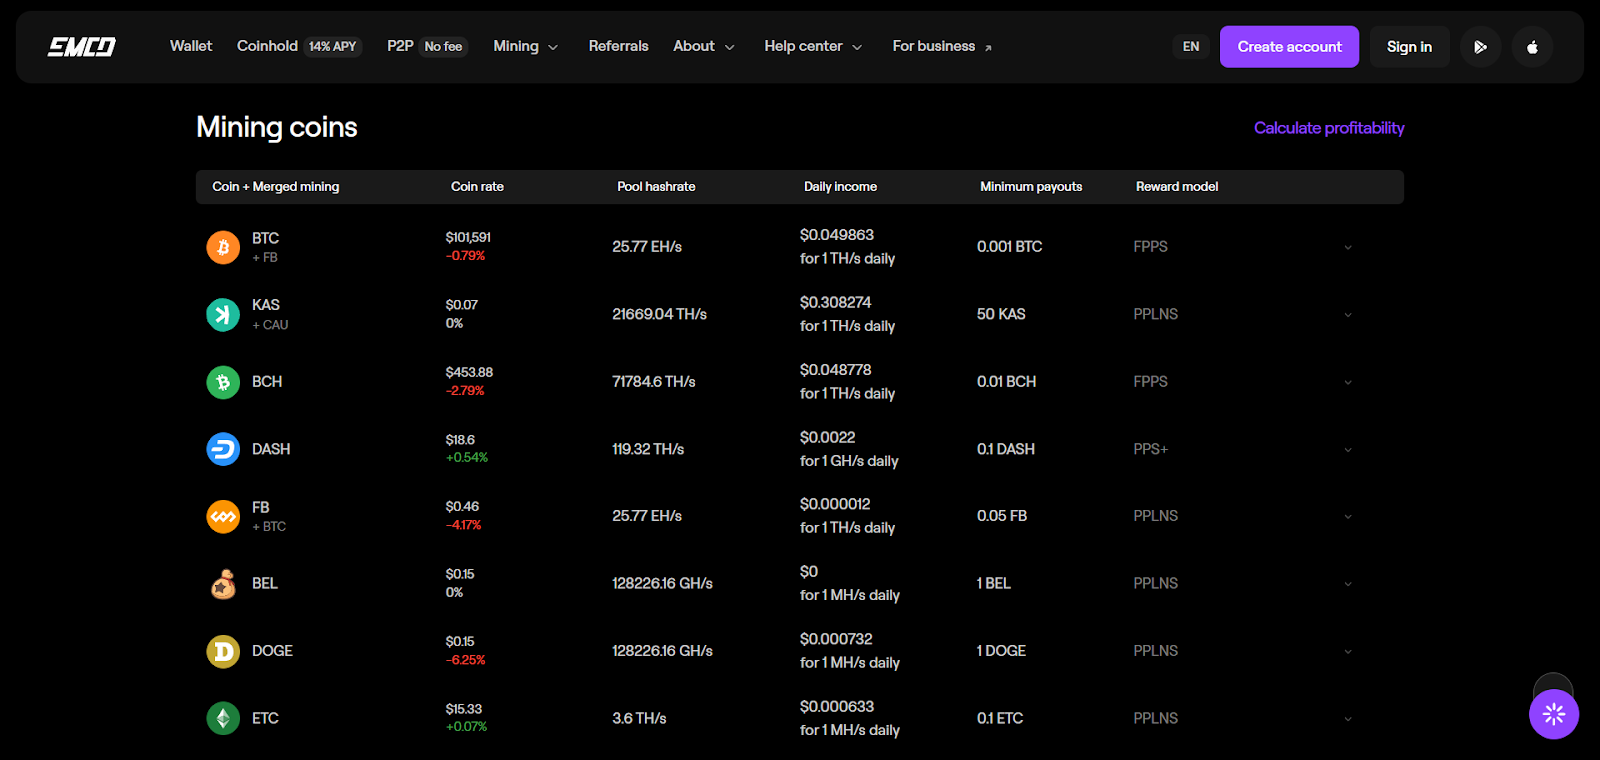Open Coinhold 14% APY page
This screenshot has height=760, width=1600.
[x=299, y=46]
